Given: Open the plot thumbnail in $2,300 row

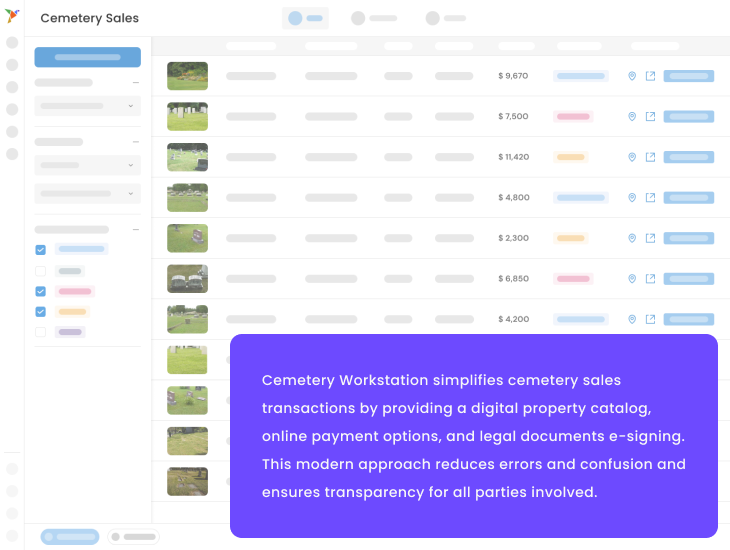Looking at the screenshot, I should (187, 238).
